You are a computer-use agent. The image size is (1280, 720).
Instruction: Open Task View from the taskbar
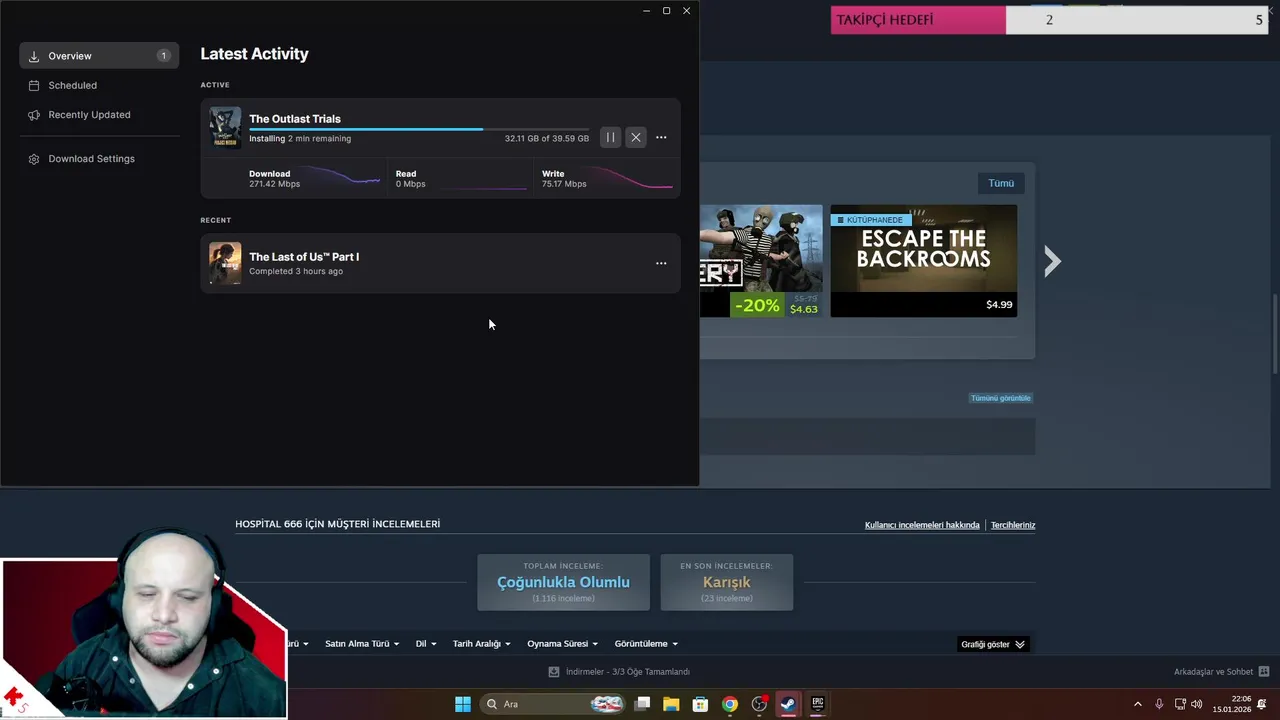643,704
